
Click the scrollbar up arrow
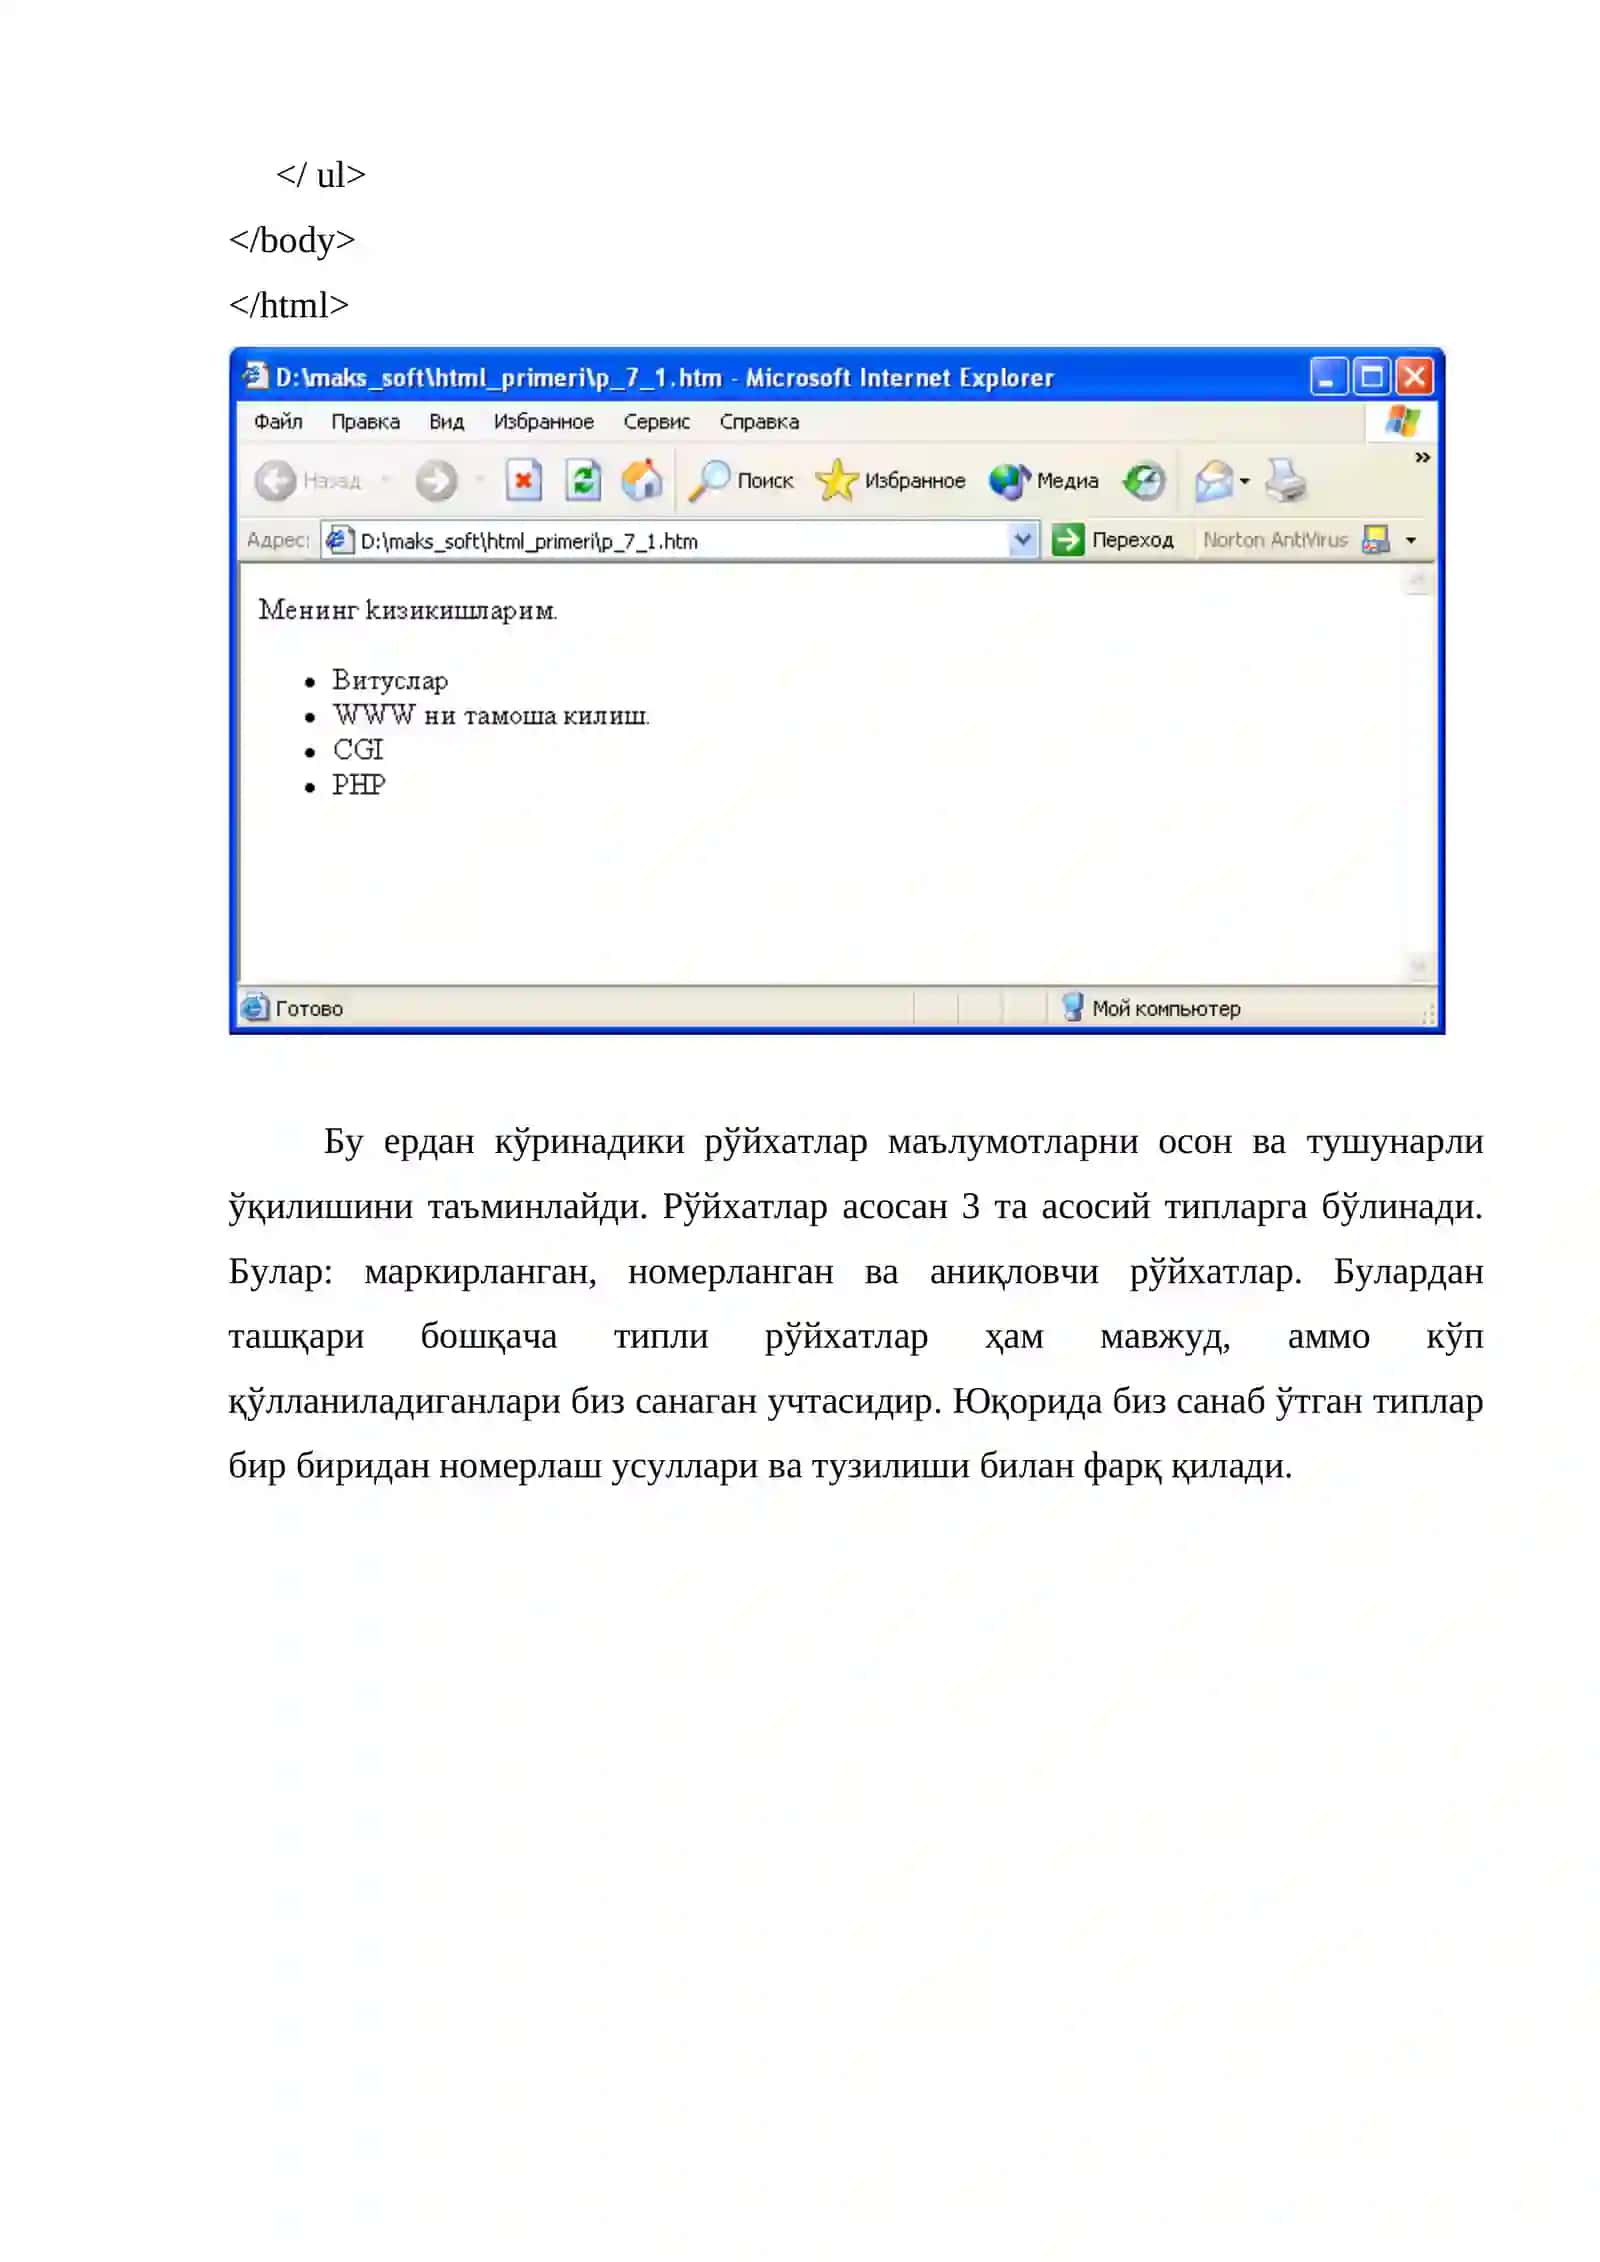(x=1417, y=580)
